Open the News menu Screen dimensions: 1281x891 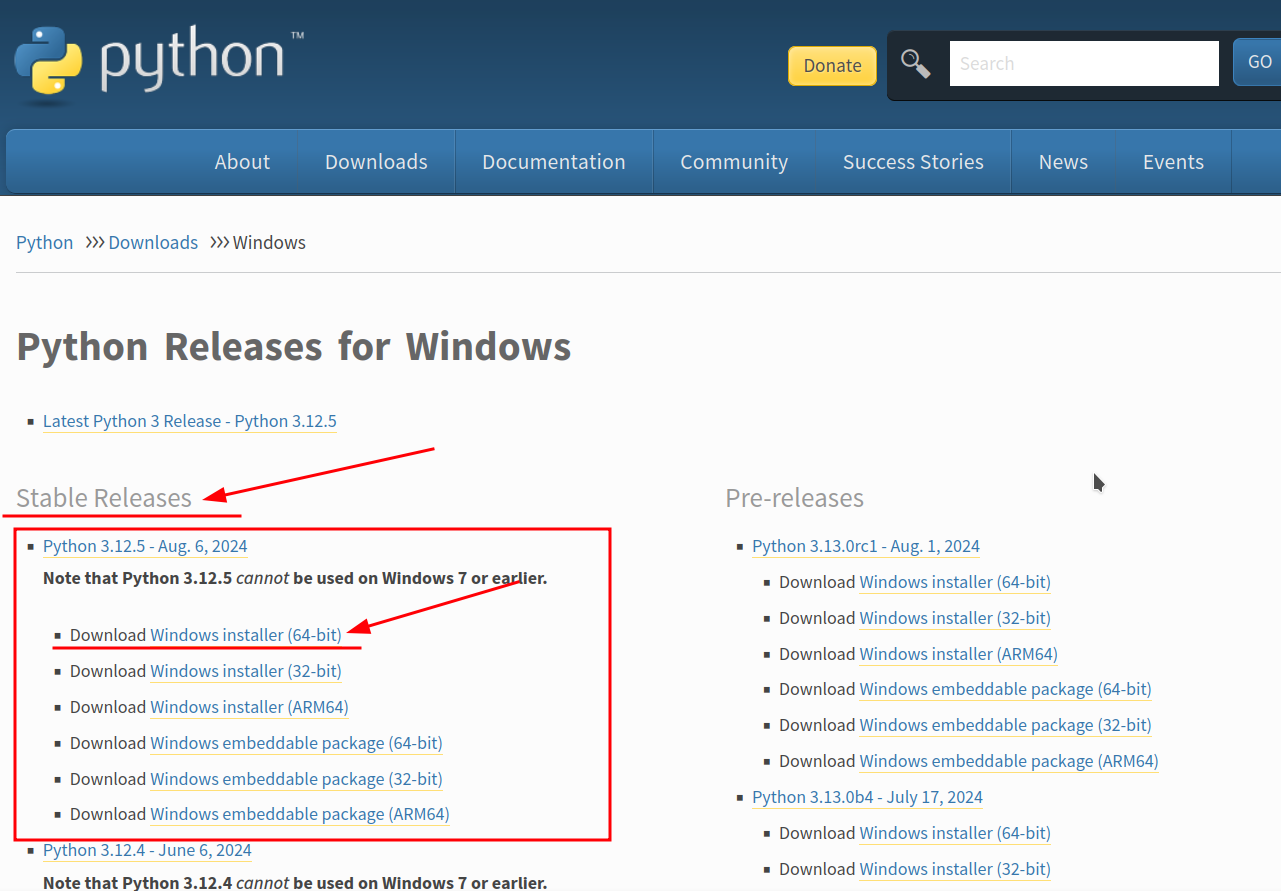[x=1063, y=162]
